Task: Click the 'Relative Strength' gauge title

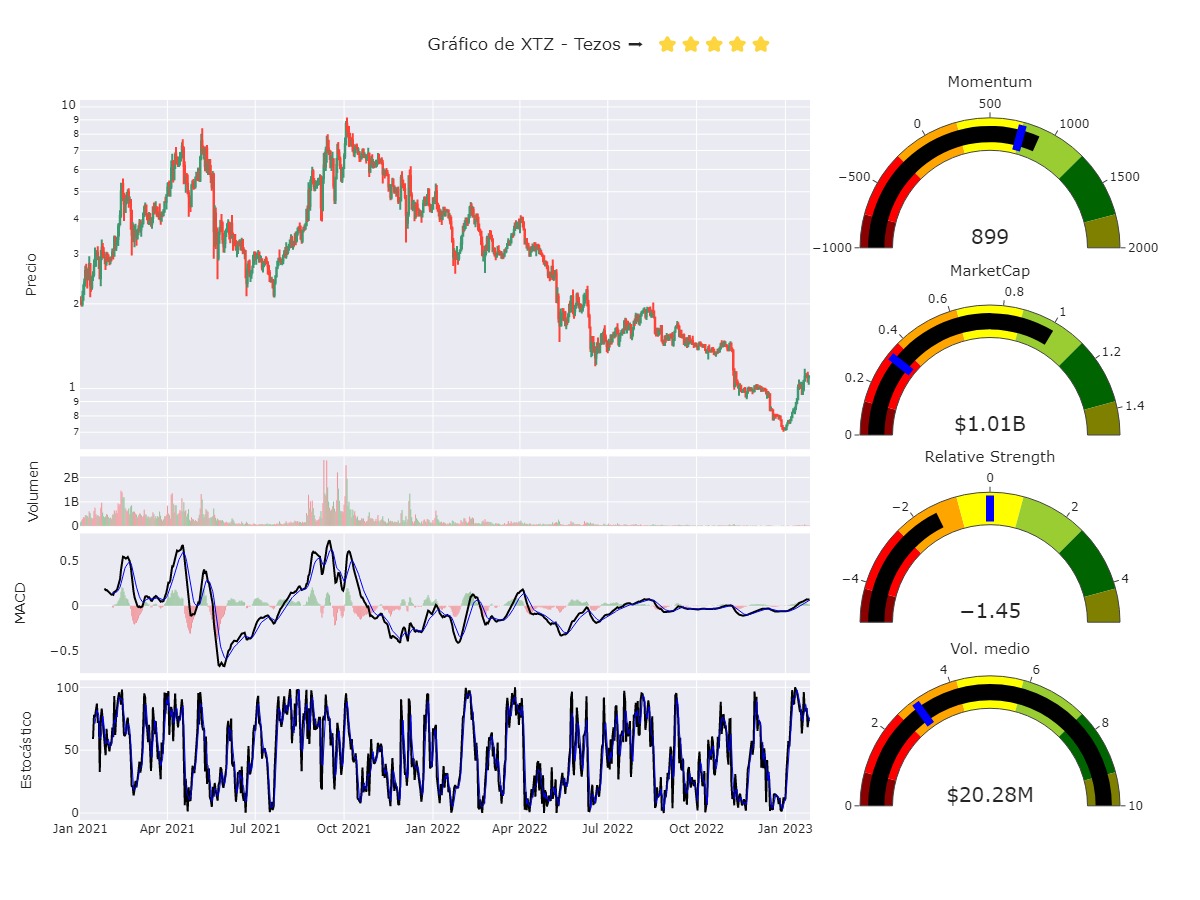Action: pos(990,457)
